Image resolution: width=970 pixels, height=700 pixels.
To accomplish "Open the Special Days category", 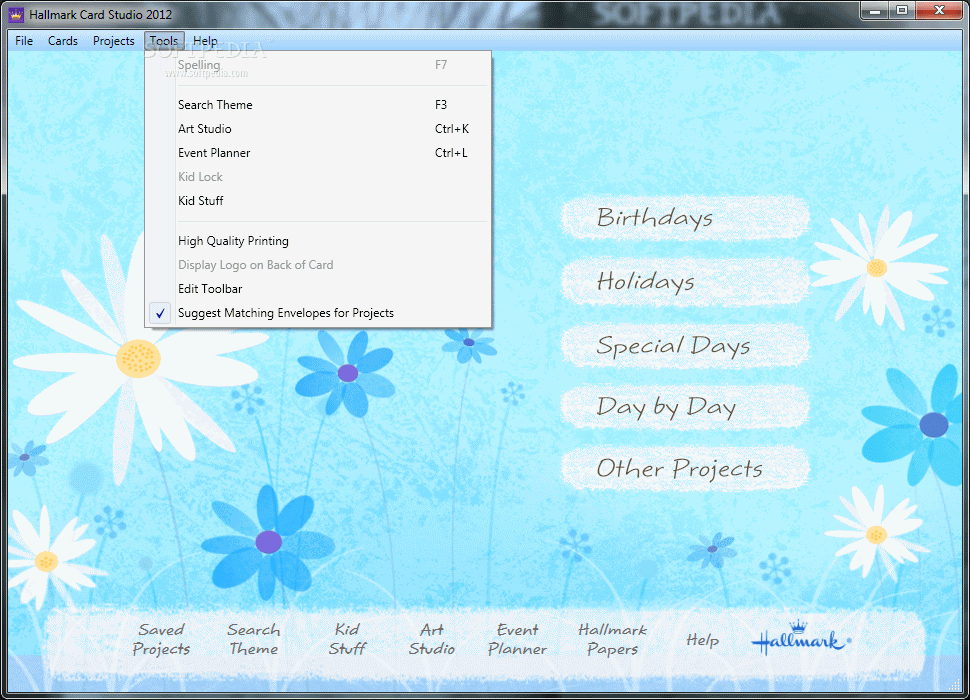I will 685,345.
